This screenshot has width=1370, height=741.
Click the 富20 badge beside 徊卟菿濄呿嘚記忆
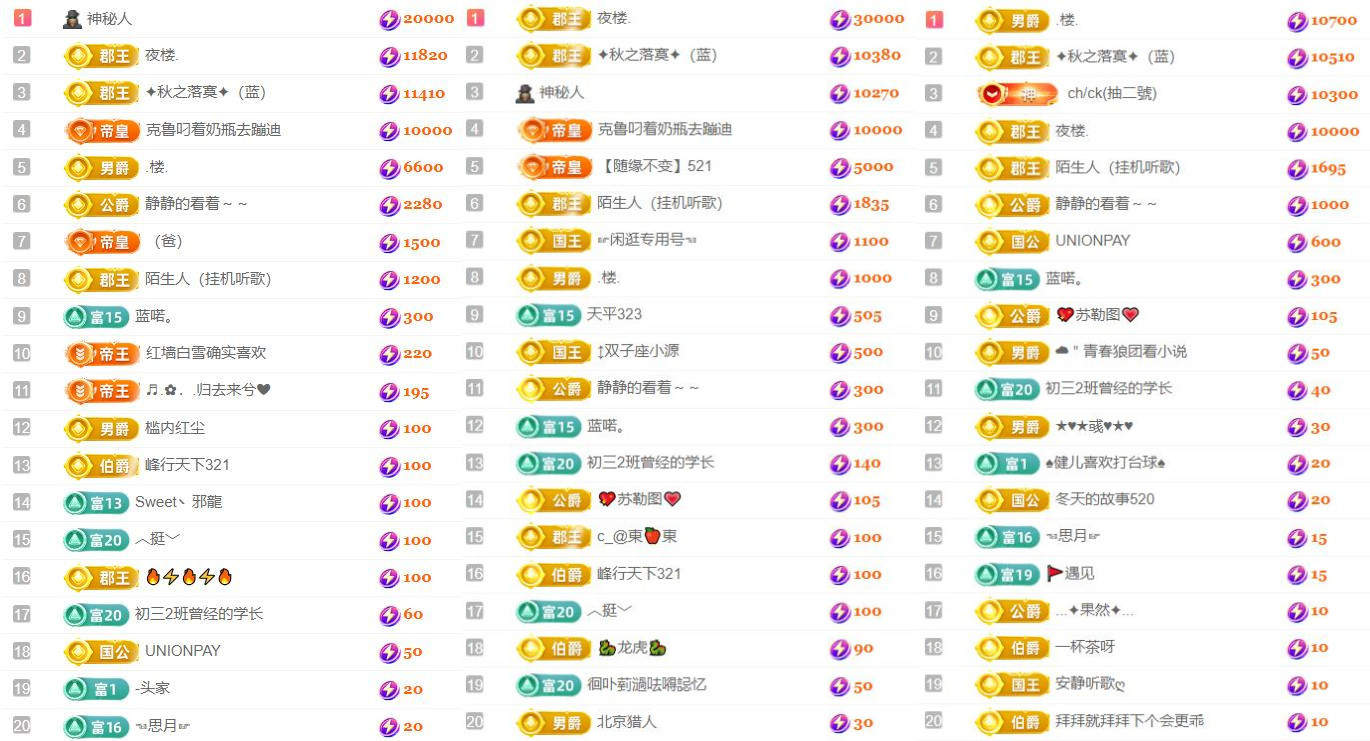[x=548, y=686]
